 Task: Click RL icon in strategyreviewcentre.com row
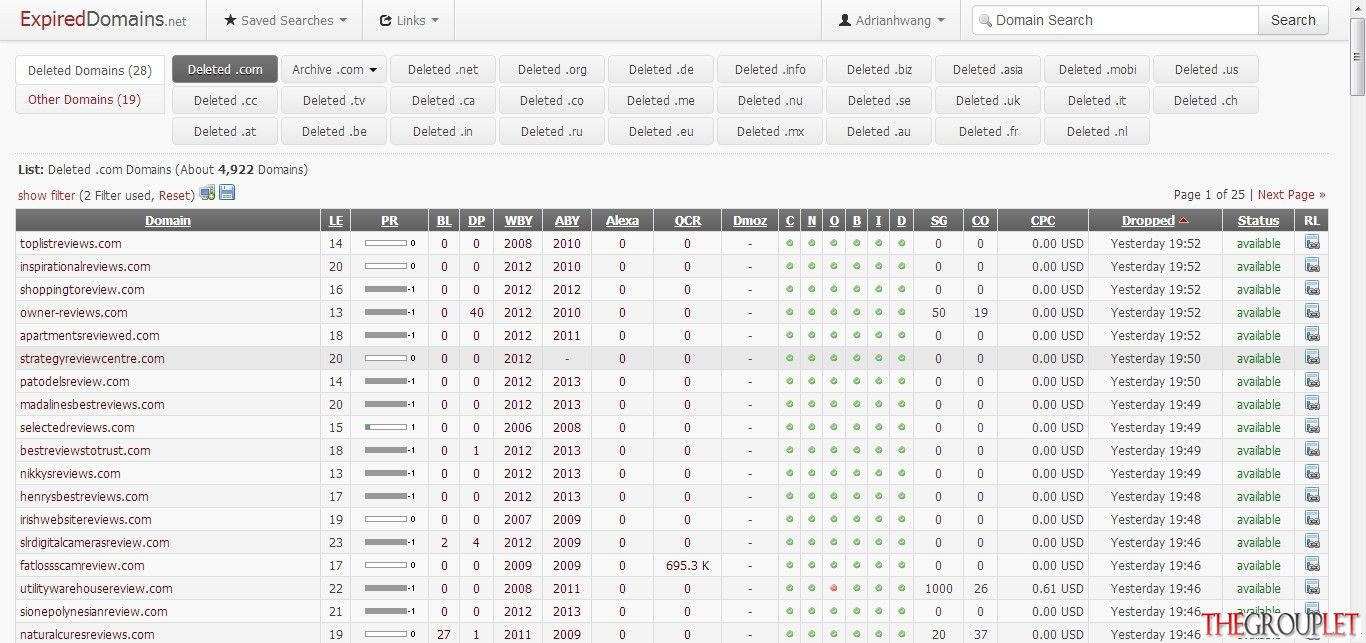1312,358
